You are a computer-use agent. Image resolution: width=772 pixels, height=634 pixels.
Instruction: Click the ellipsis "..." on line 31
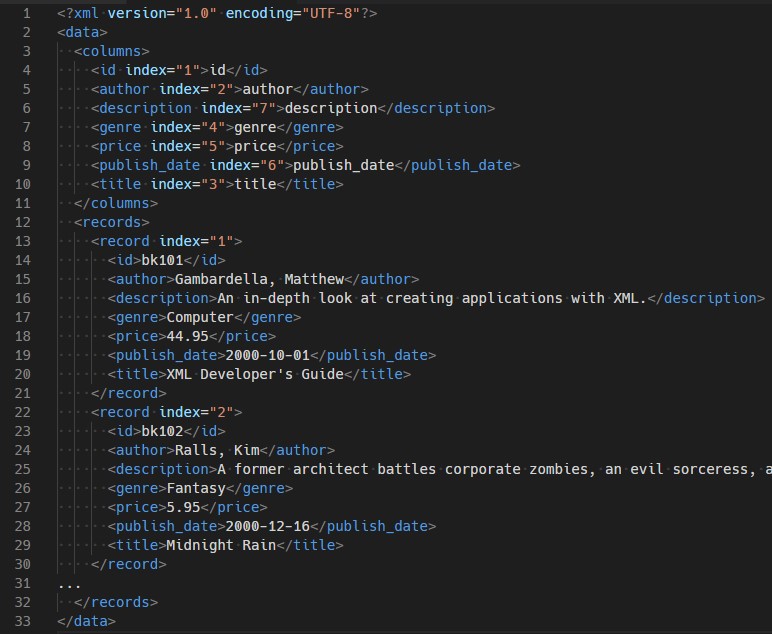tap(69, 586)
